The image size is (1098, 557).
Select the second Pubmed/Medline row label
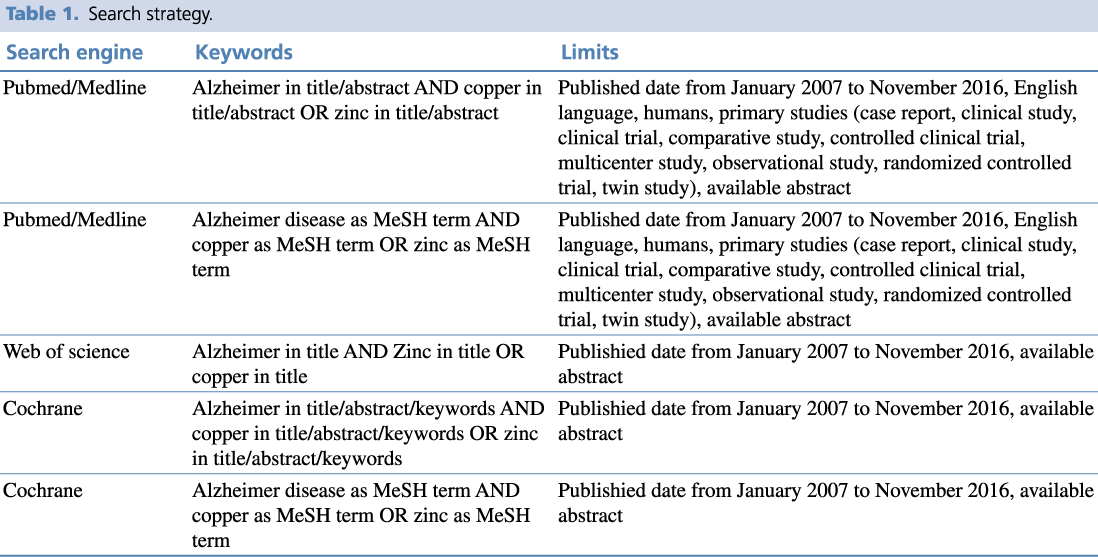(75, 220)
